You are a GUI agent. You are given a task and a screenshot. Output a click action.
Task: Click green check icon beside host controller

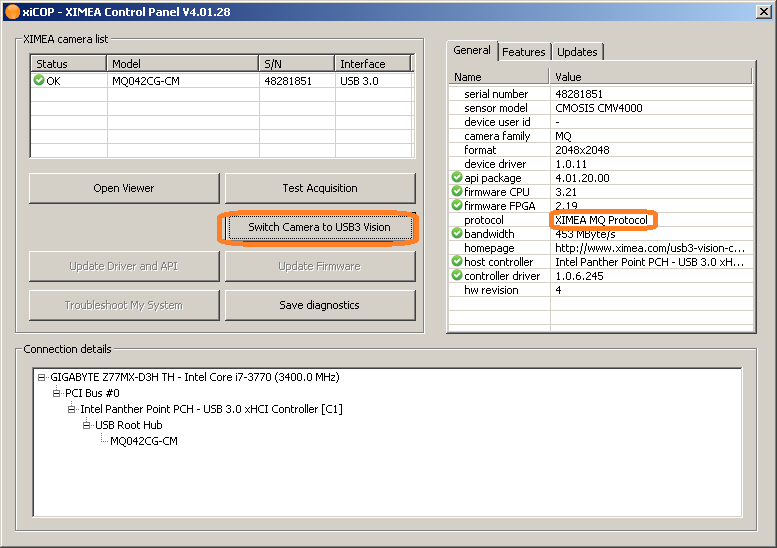tap(456, 261)
